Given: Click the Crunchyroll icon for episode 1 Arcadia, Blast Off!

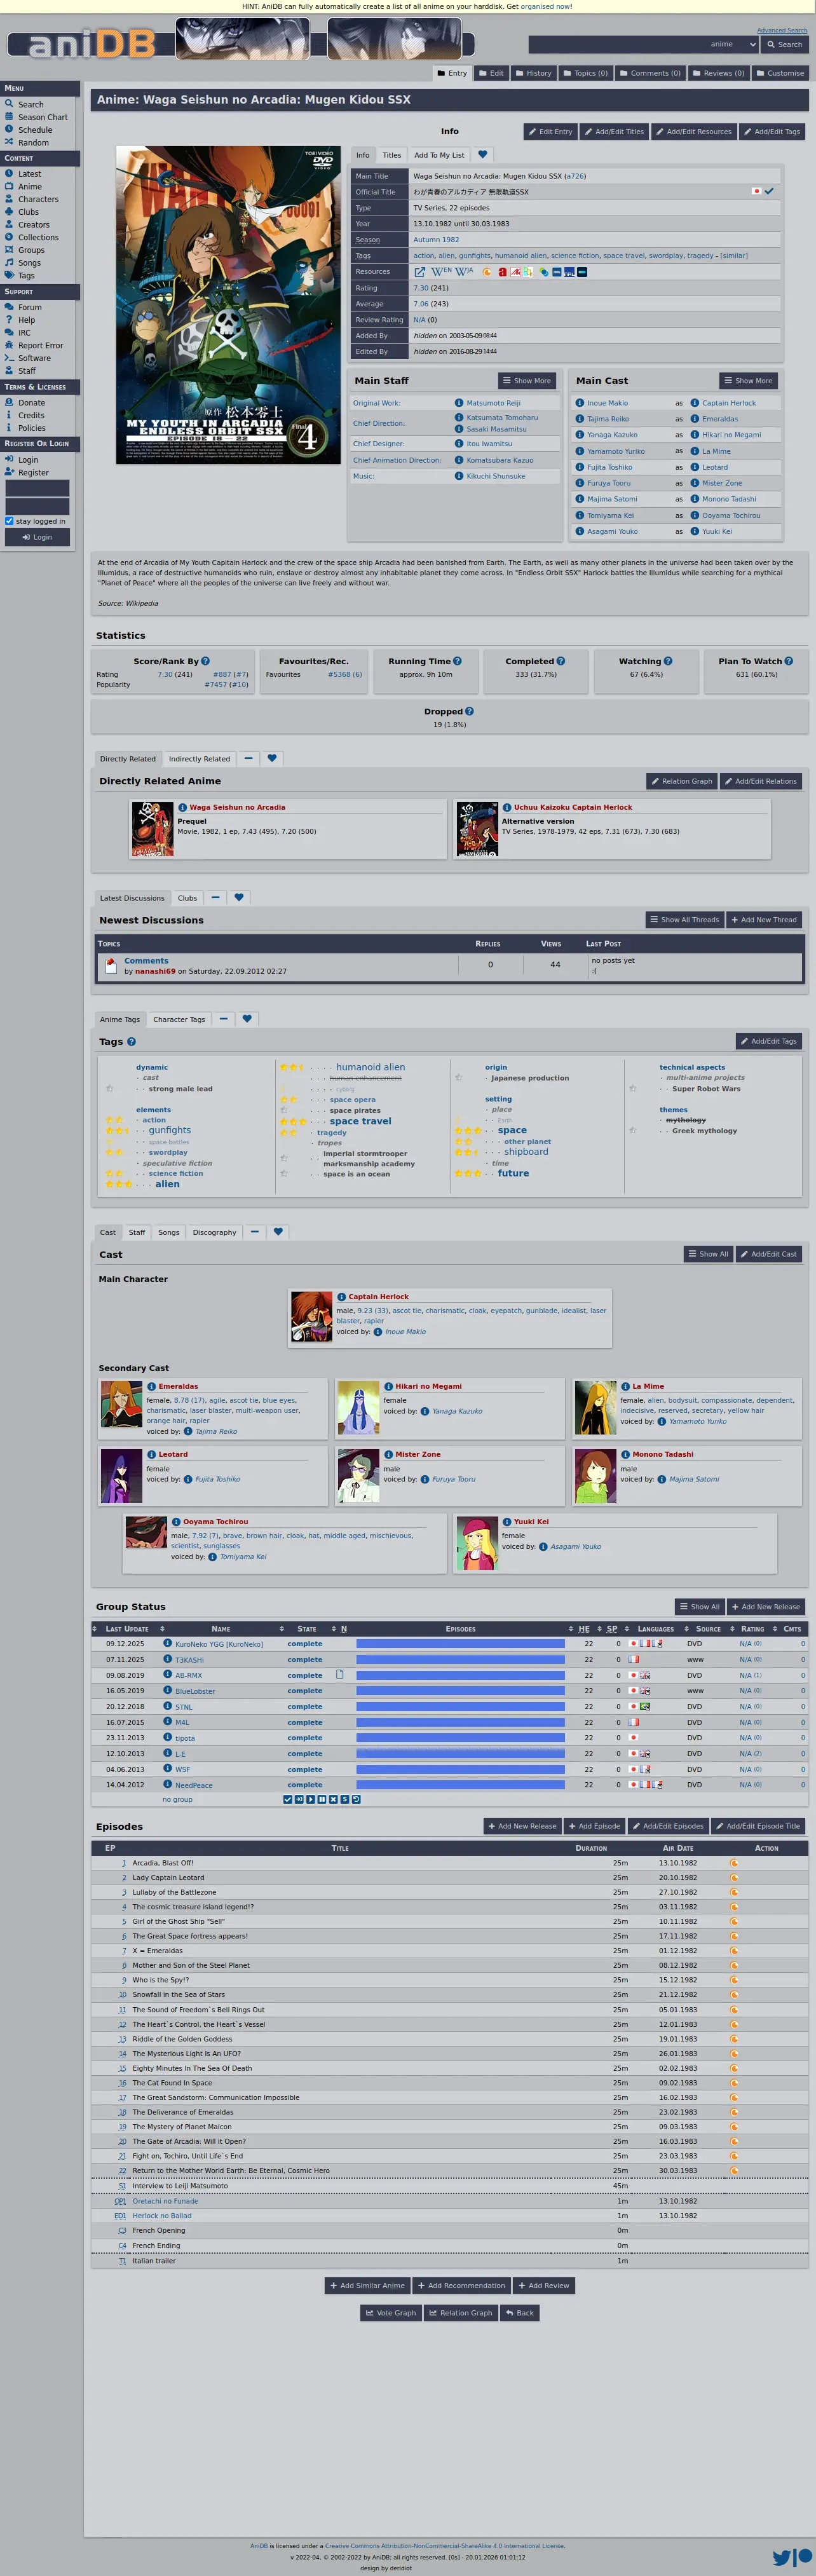Looking at the screenshot, I should 734,1863.
